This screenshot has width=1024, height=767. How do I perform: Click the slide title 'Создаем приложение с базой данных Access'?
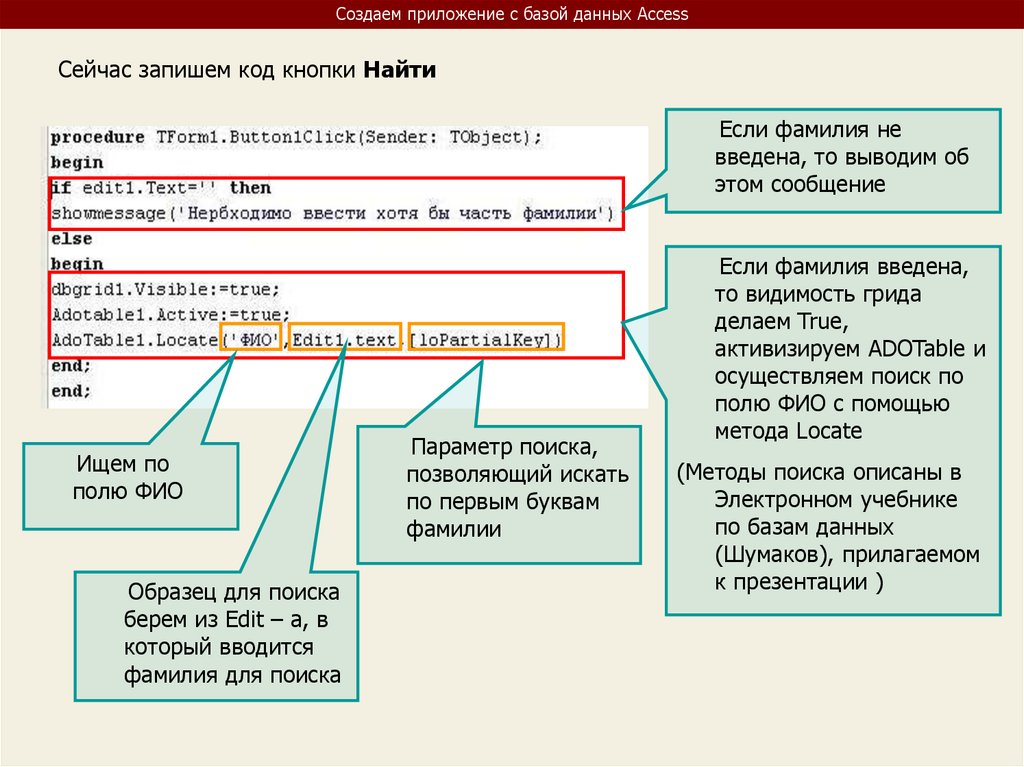[511, 14]
